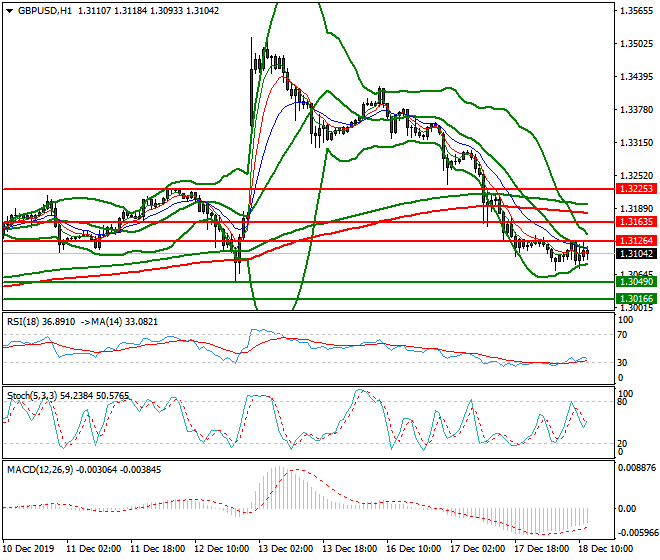Click the 12 Dec 10:00 time axis label
Image resolution: width=660 pixels, height=560 pixels.
click(222, 549)
